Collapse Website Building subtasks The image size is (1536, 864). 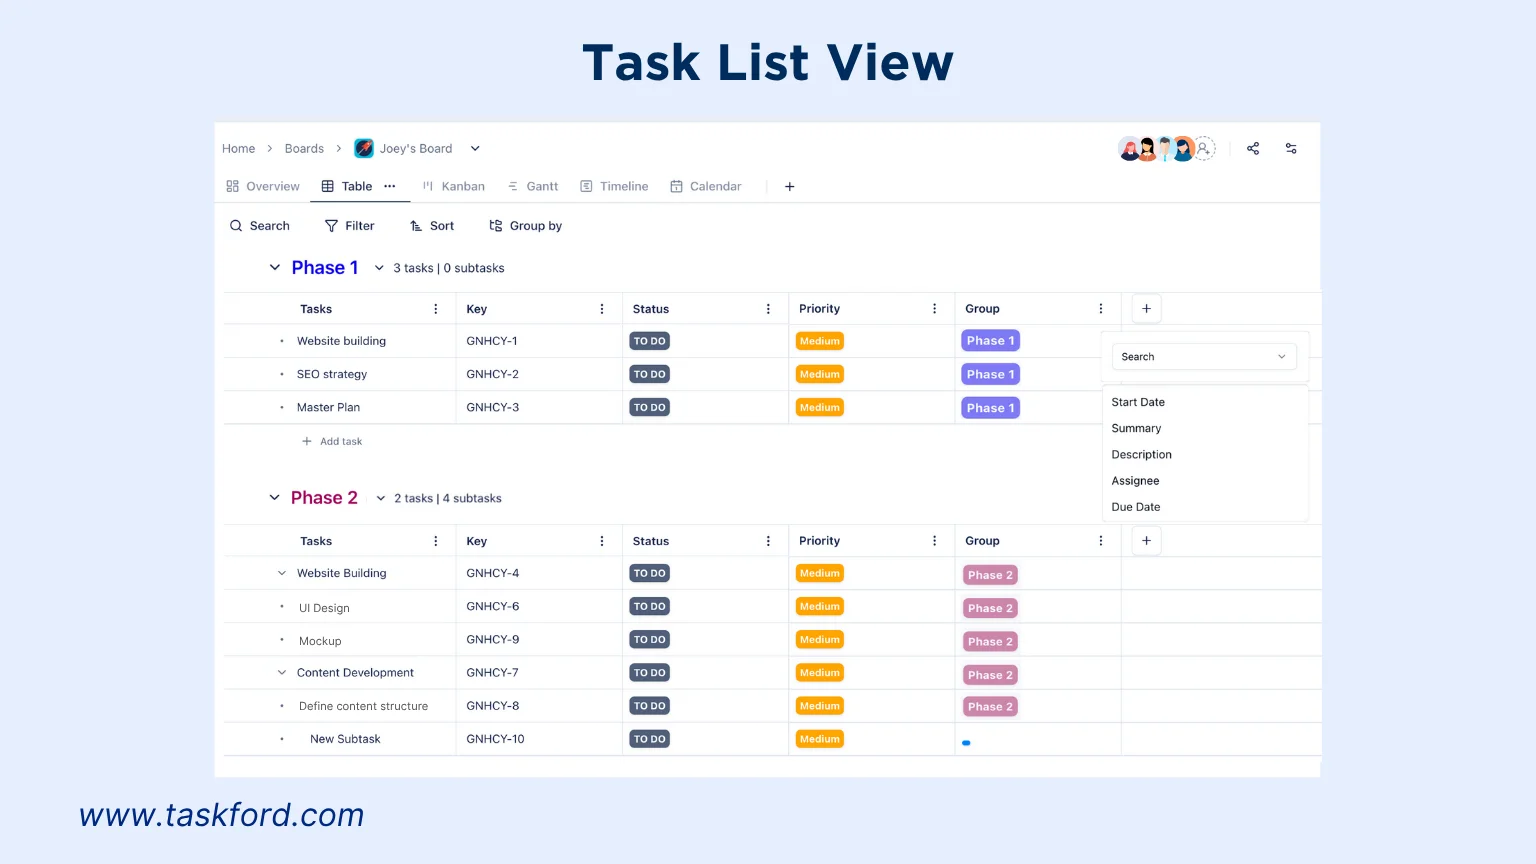pyautogui.click(x=281, y=573)
